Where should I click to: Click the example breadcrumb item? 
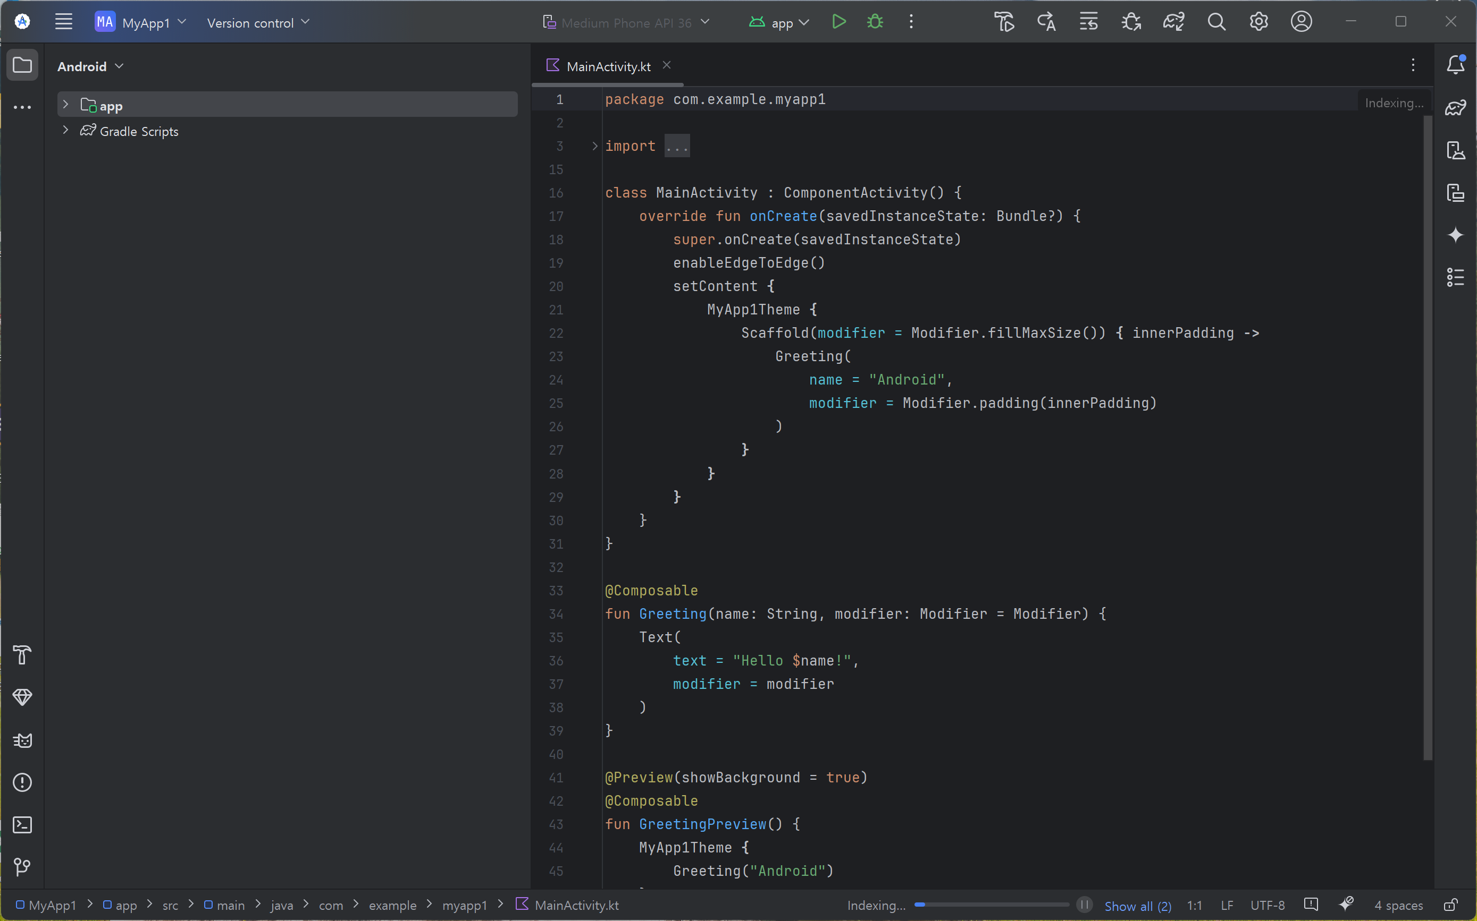point(392,905)
